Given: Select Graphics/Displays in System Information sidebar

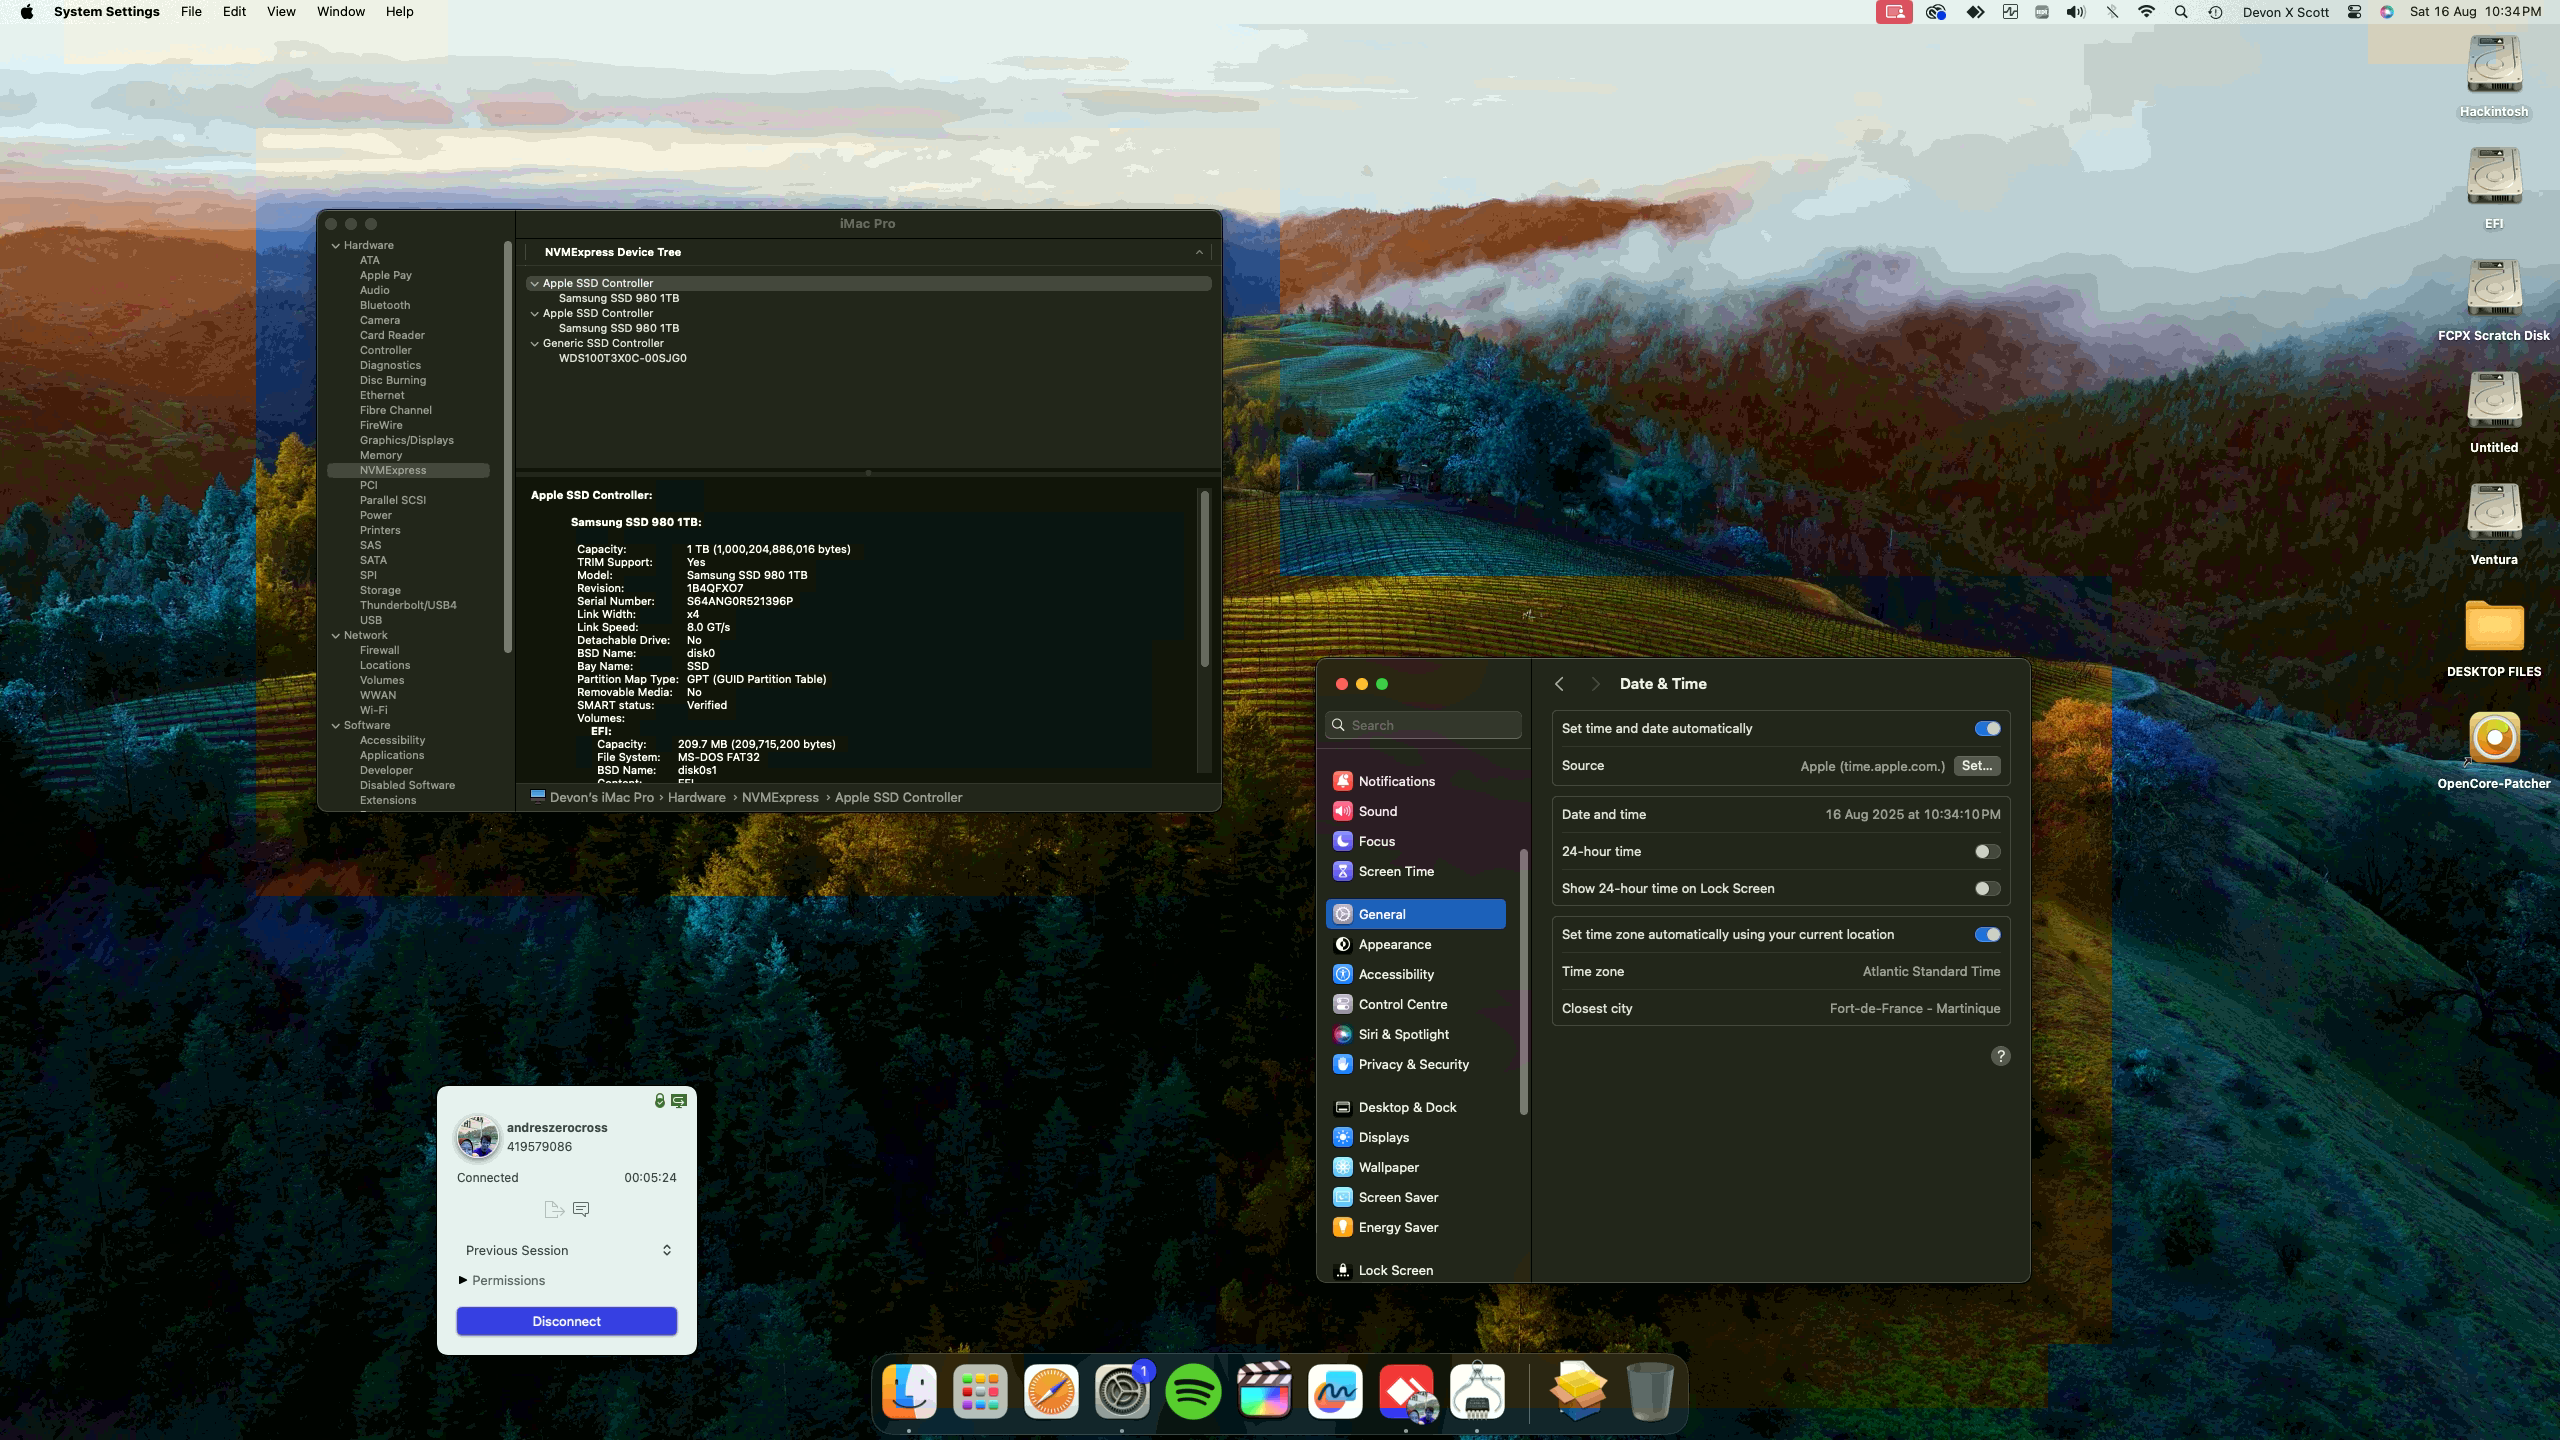Looking at the screenshot, I should (406, 440).
